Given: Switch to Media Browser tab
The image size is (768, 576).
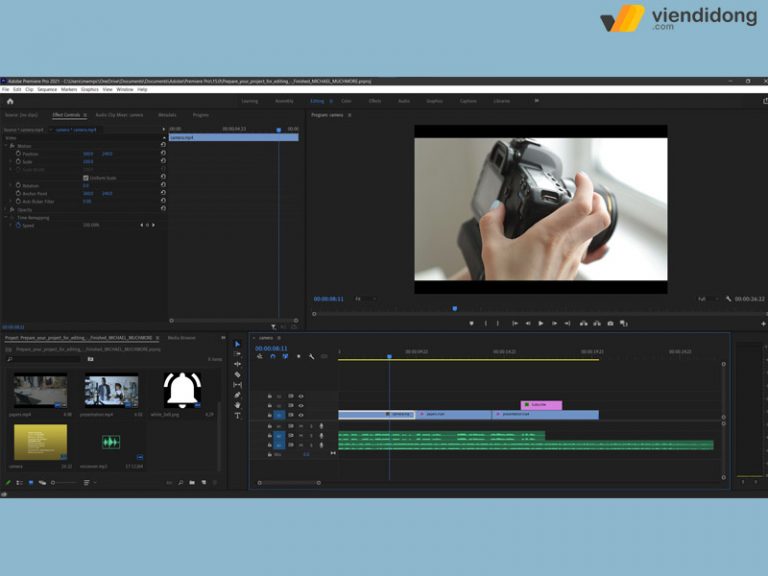Looking at the screenshot, I should coord(182,338).
